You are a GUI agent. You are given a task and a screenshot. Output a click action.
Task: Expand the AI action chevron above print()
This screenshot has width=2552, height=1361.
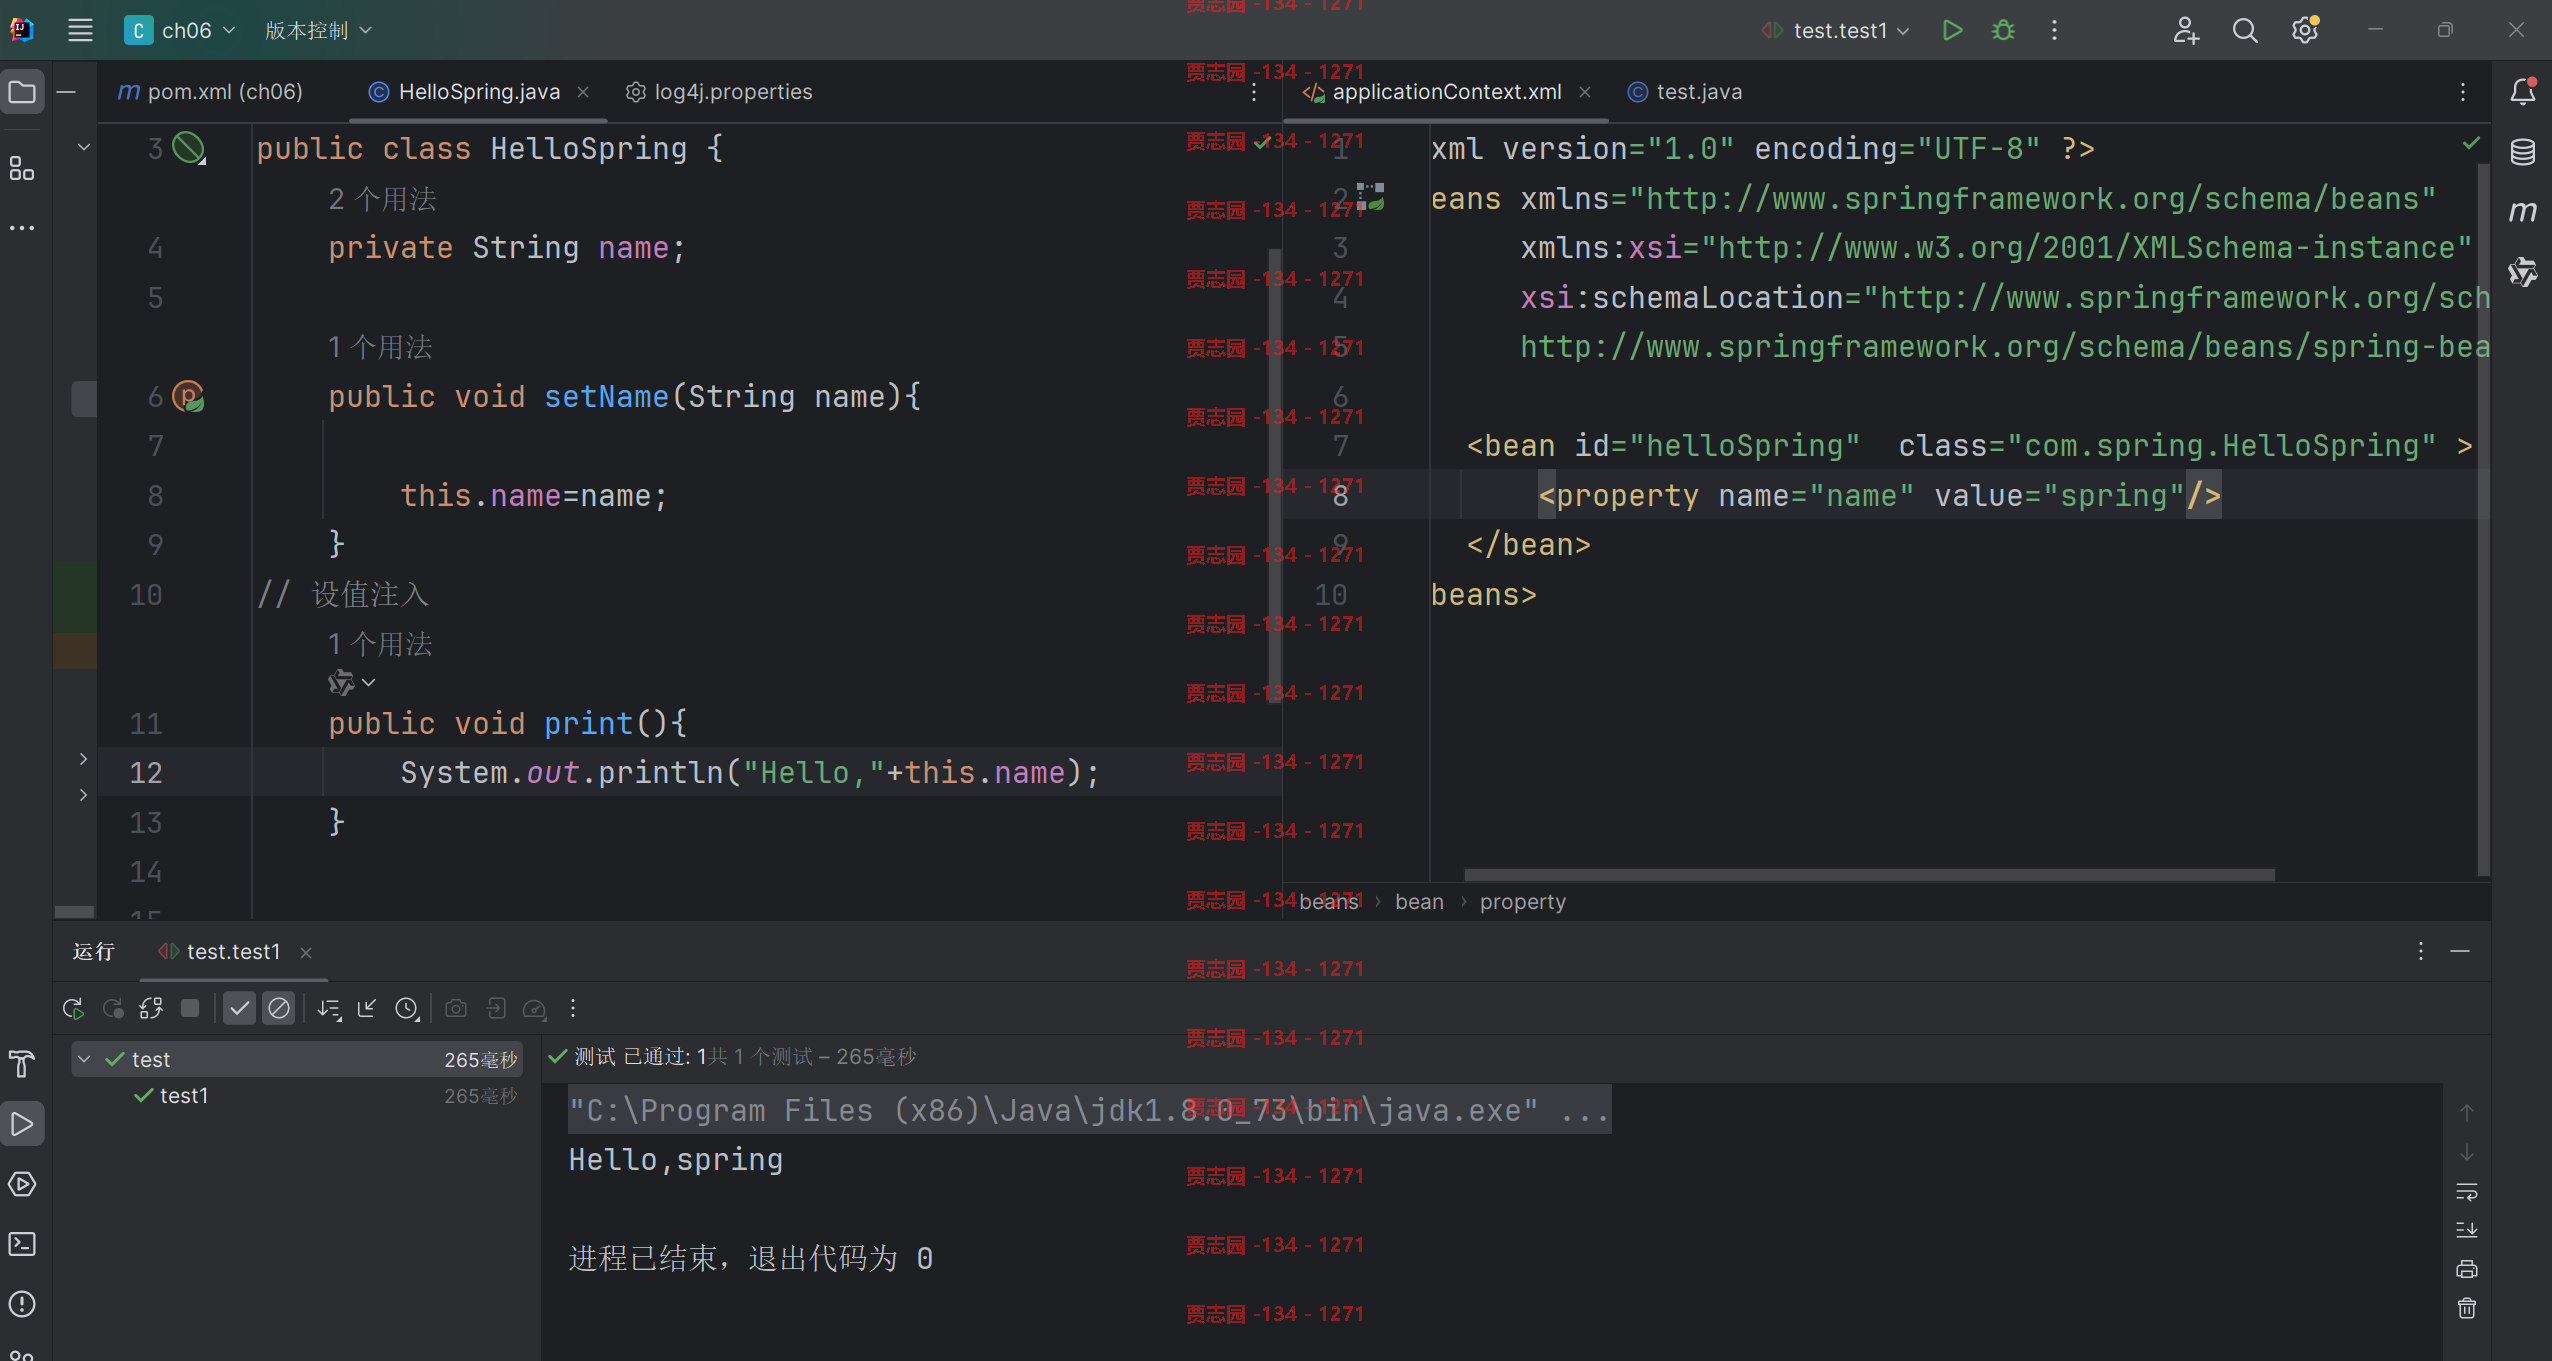(369, 683)
